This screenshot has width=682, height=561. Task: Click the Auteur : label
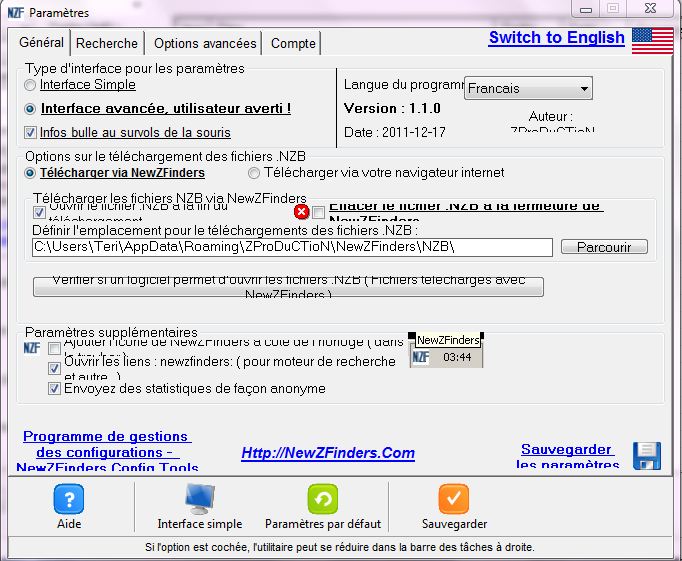point(551,117)
